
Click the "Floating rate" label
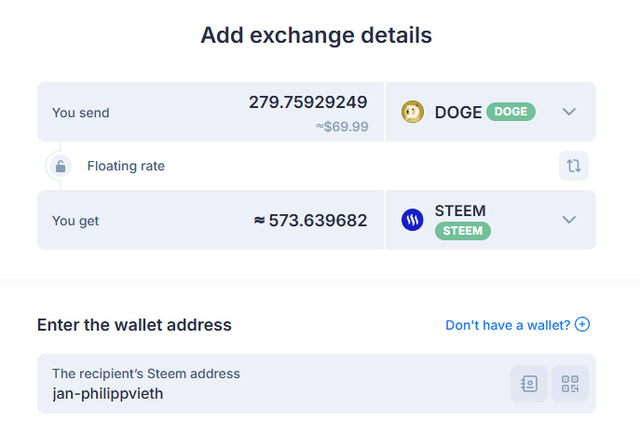126,166
